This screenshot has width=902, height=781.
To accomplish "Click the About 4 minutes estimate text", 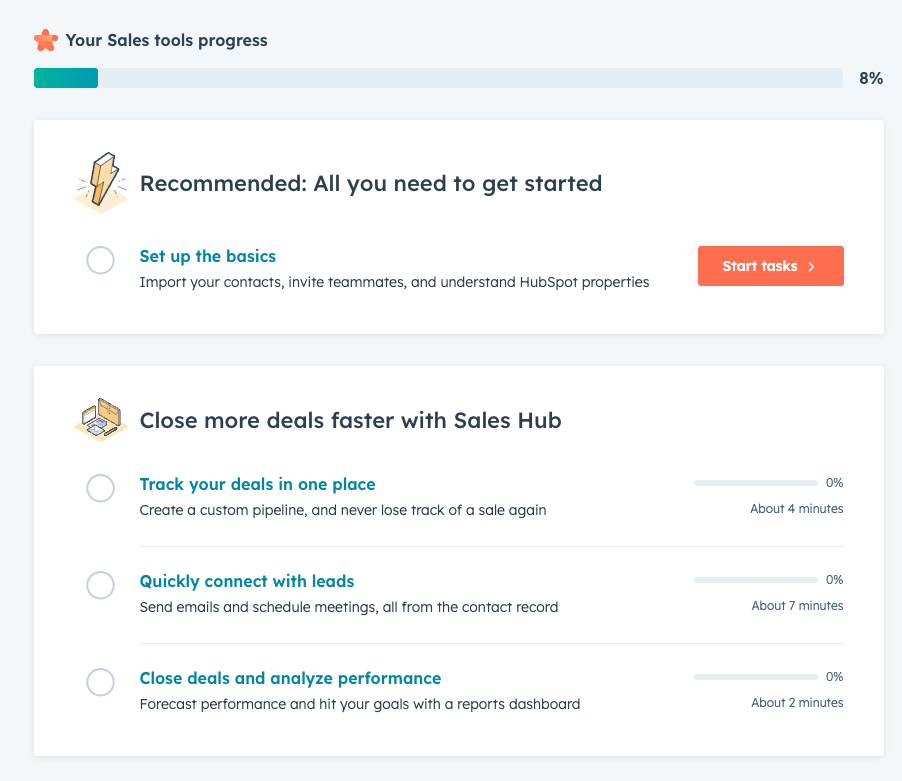I will (797, 509).
